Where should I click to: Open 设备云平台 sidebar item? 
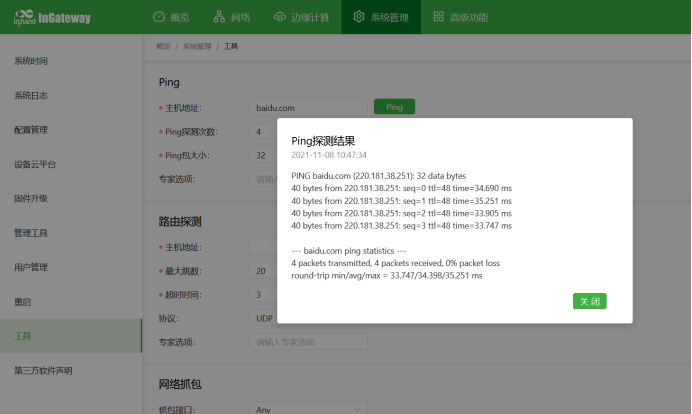[35, 164]
